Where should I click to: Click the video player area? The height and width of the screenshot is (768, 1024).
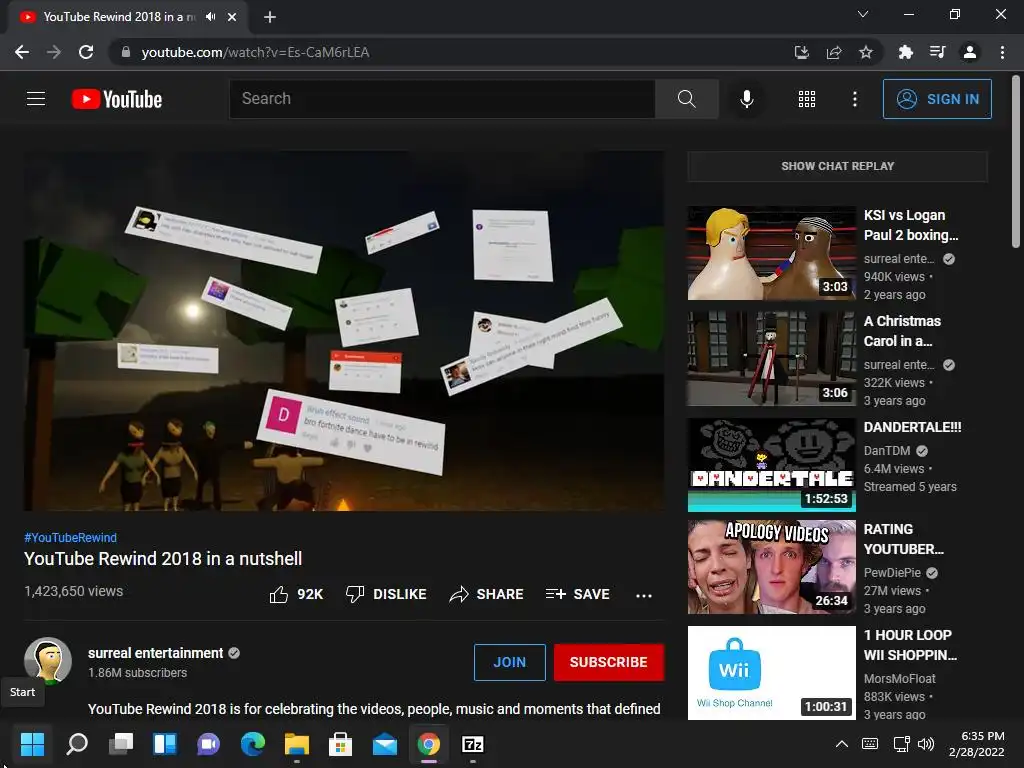tap(344, 331)
